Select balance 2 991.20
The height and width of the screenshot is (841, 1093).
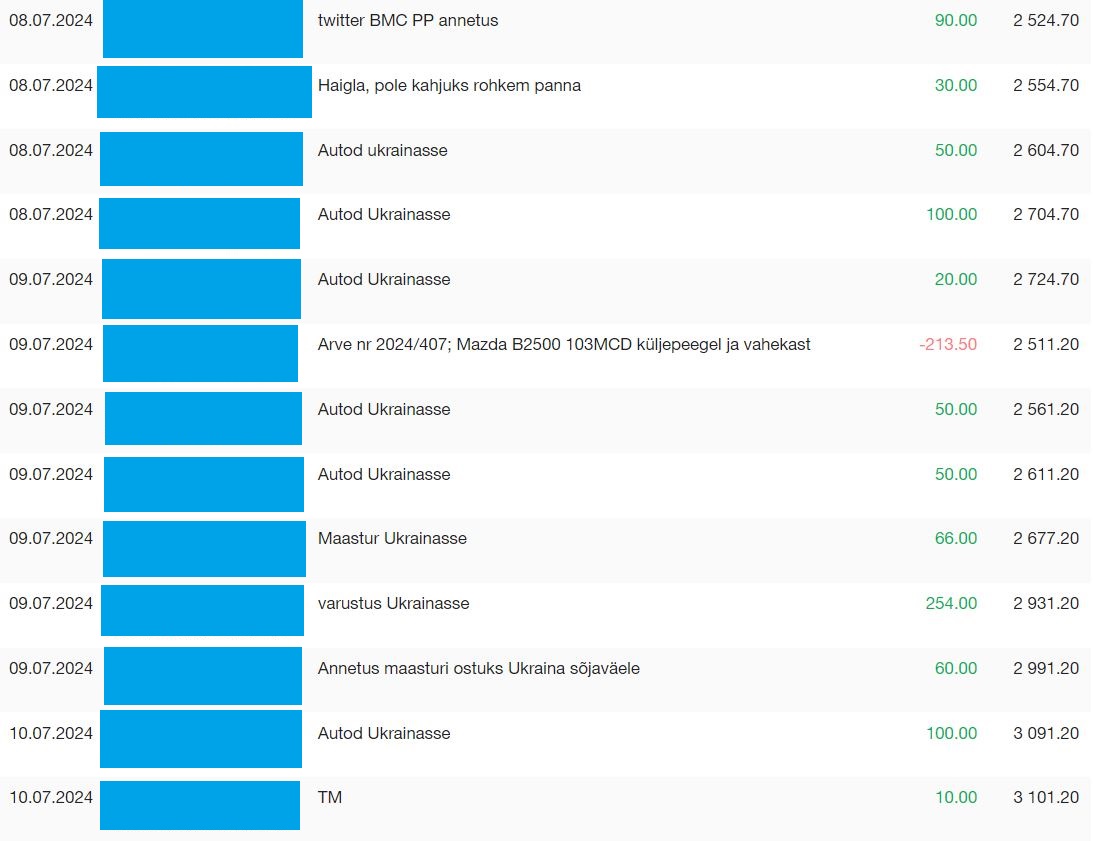pos(1046,668)
